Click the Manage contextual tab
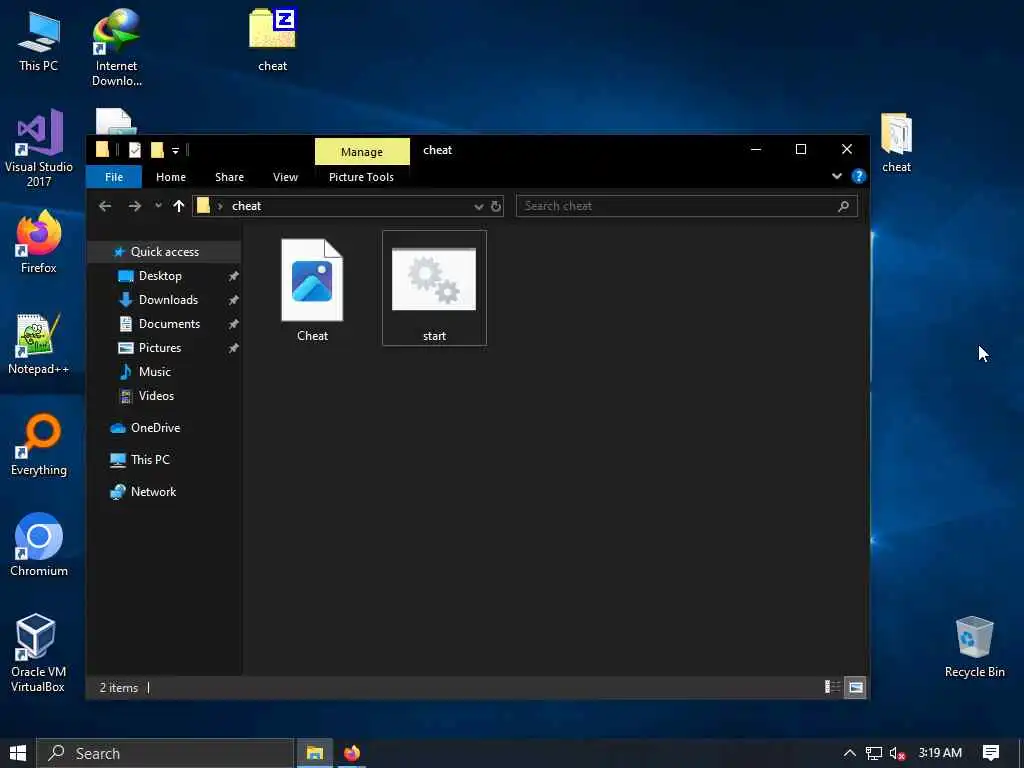Viewport: 1024px width, 768px height. (x=362, y=152)
